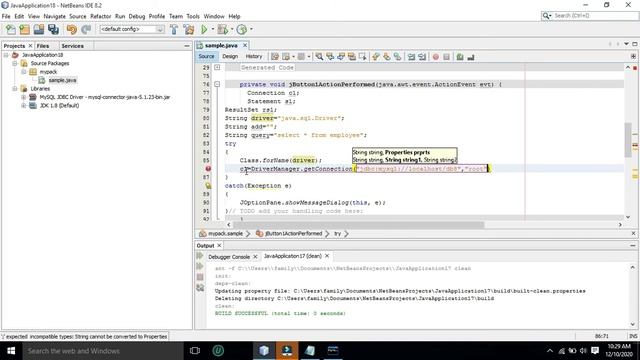This screenshot has width=640, height=360.
Task: Click the Last Edit icon in editor toolbar
Action: click(275, 57)
